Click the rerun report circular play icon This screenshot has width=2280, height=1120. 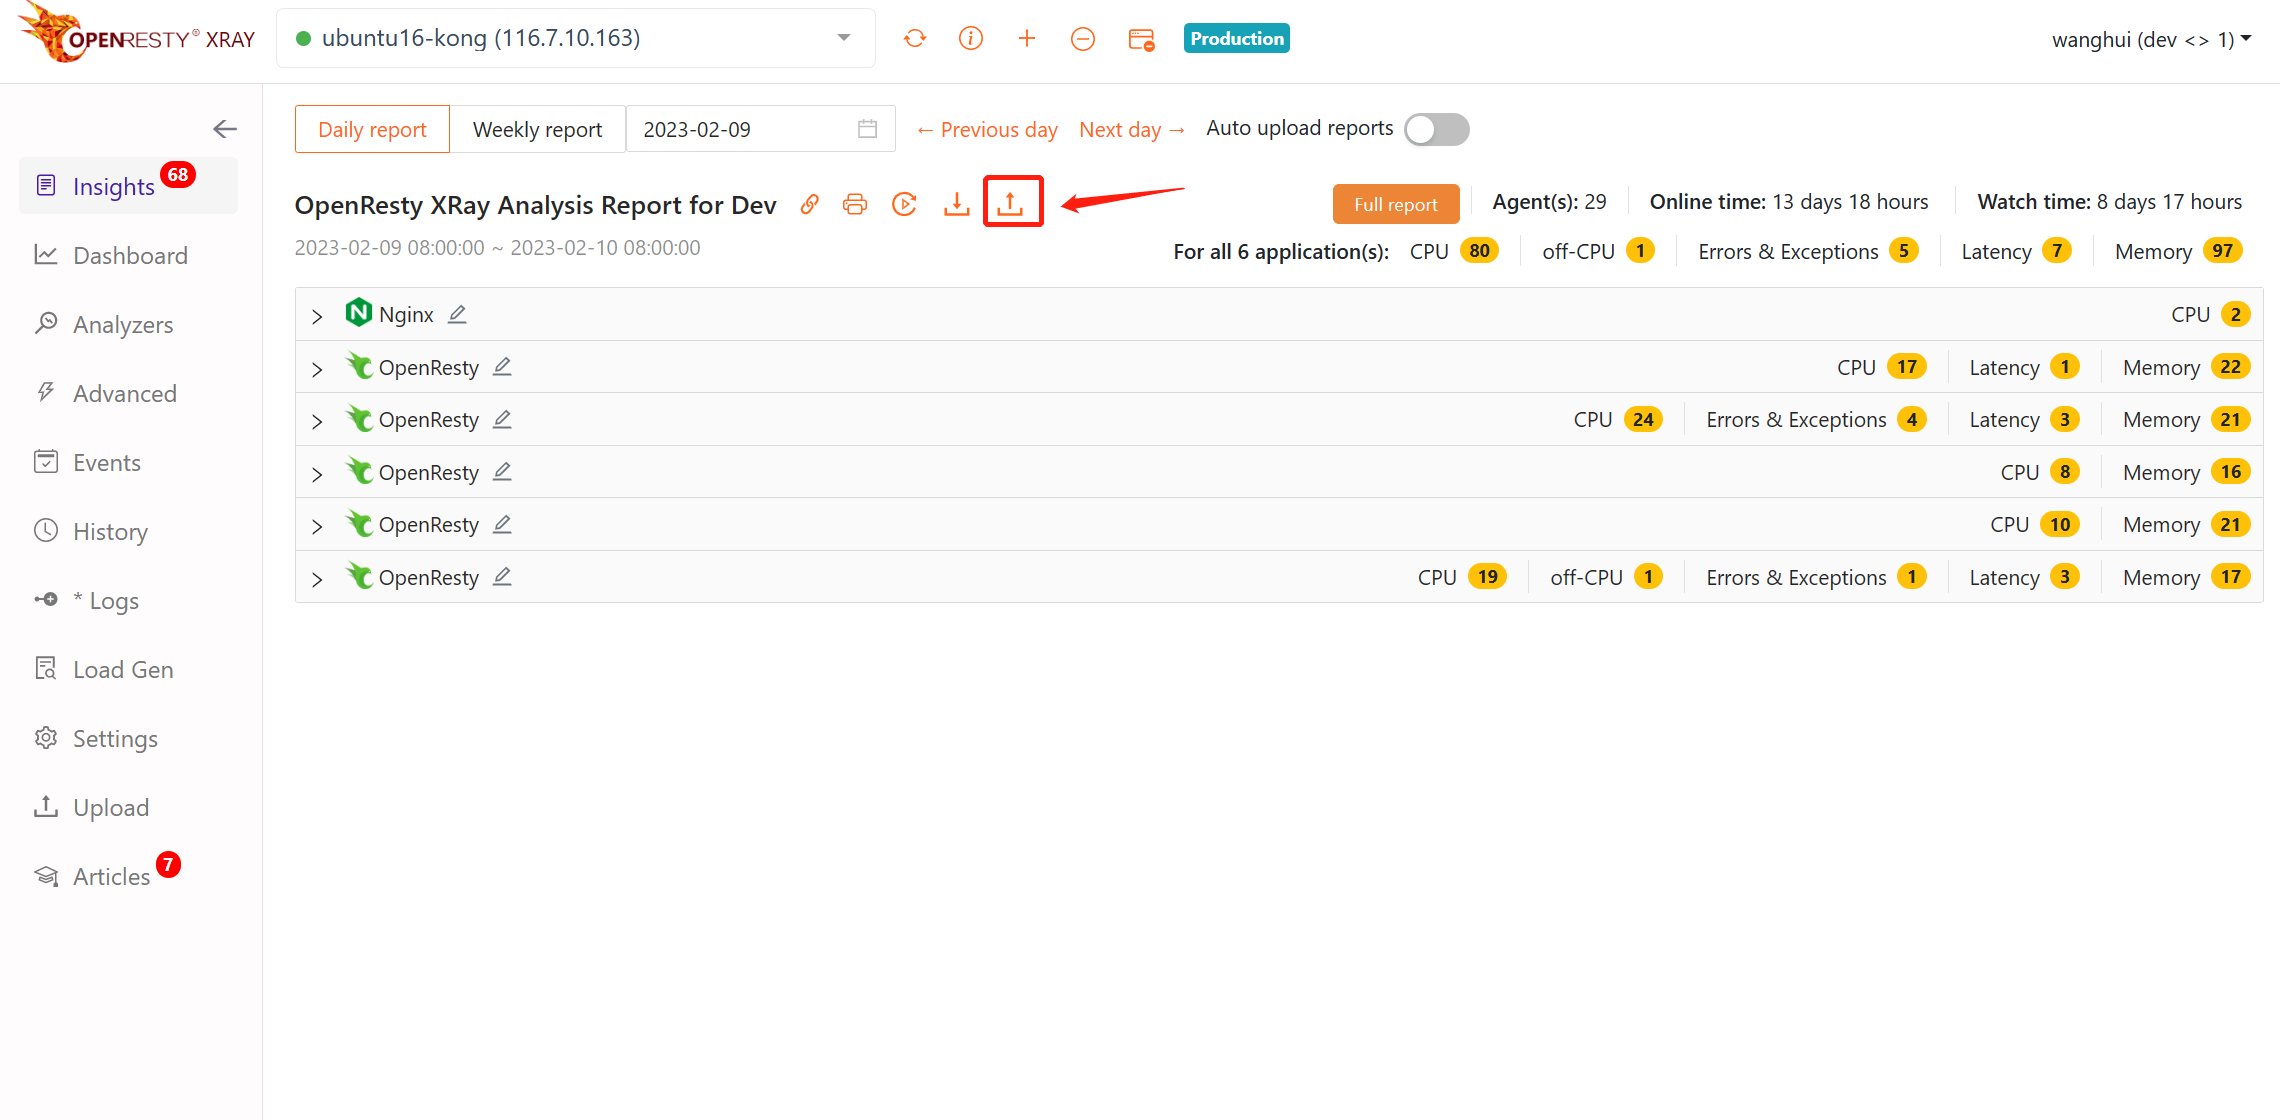tap(904, 204)
